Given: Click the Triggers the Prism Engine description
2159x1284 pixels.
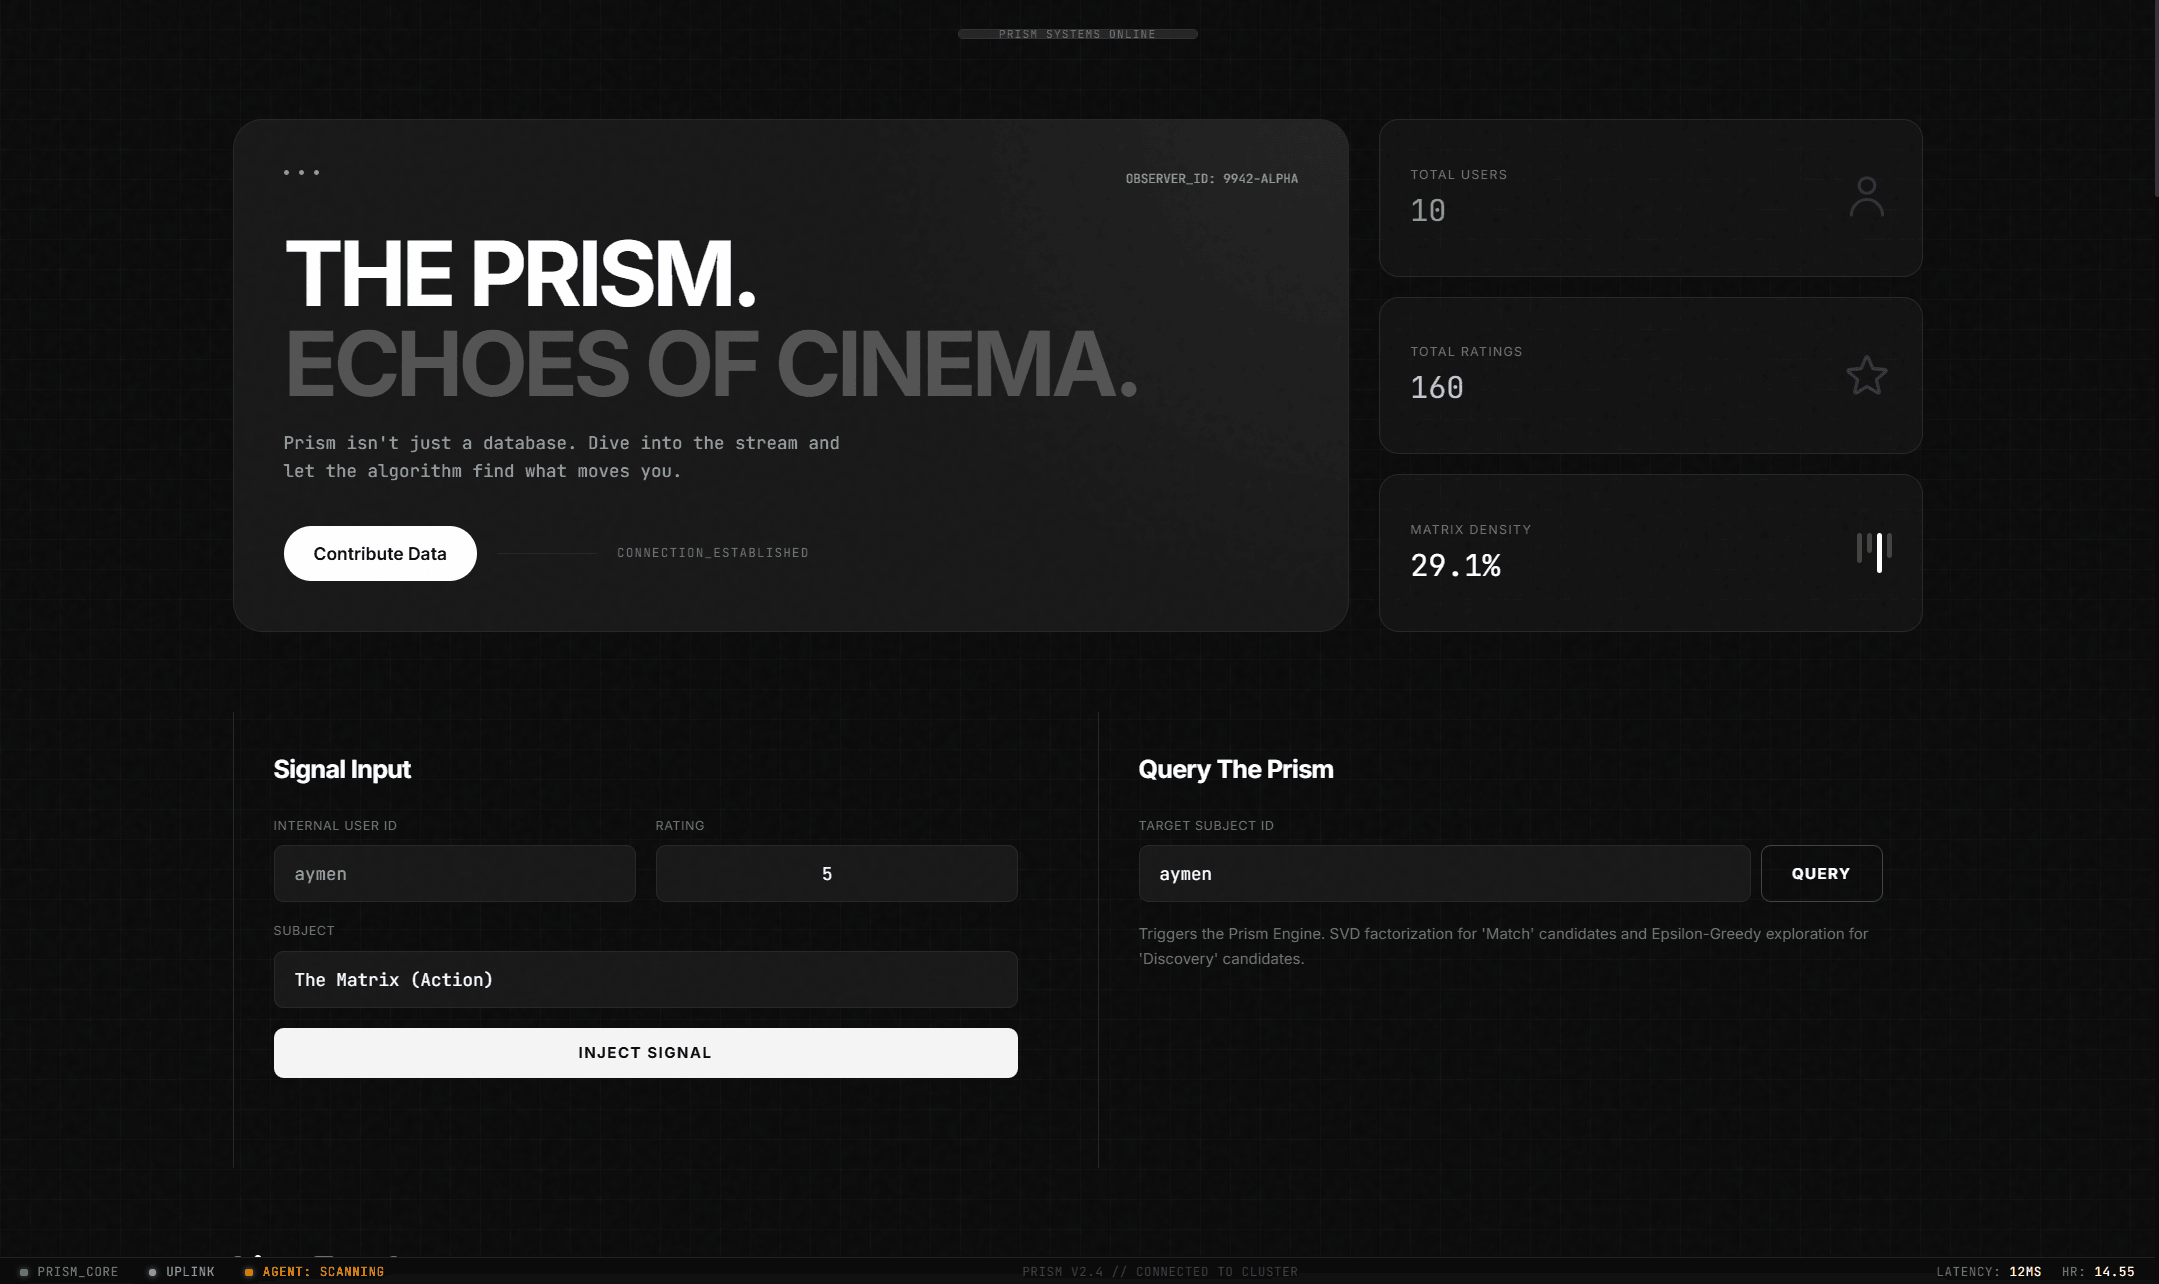Looking at the screenshot, I should [1503, 946].
